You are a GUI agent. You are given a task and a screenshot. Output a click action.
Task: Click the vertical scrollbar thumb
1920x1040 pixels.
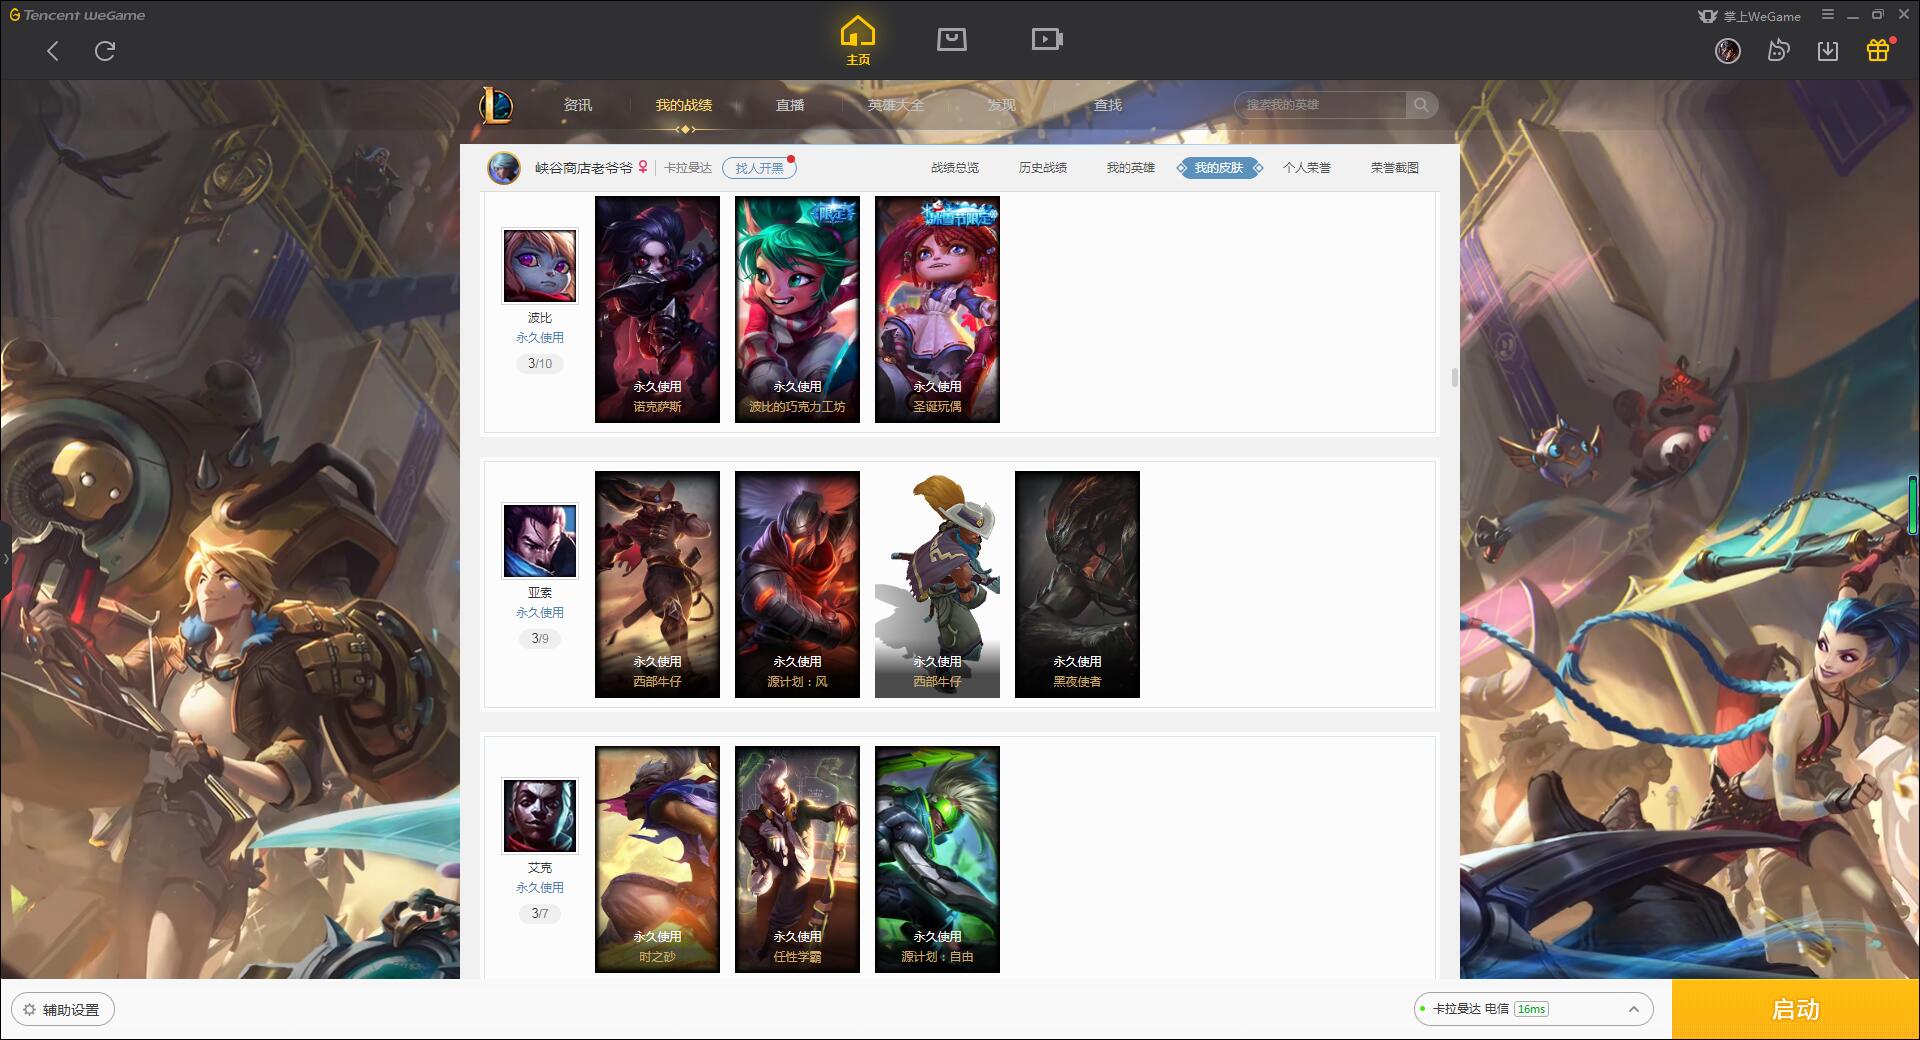[x=1454, y=377]
